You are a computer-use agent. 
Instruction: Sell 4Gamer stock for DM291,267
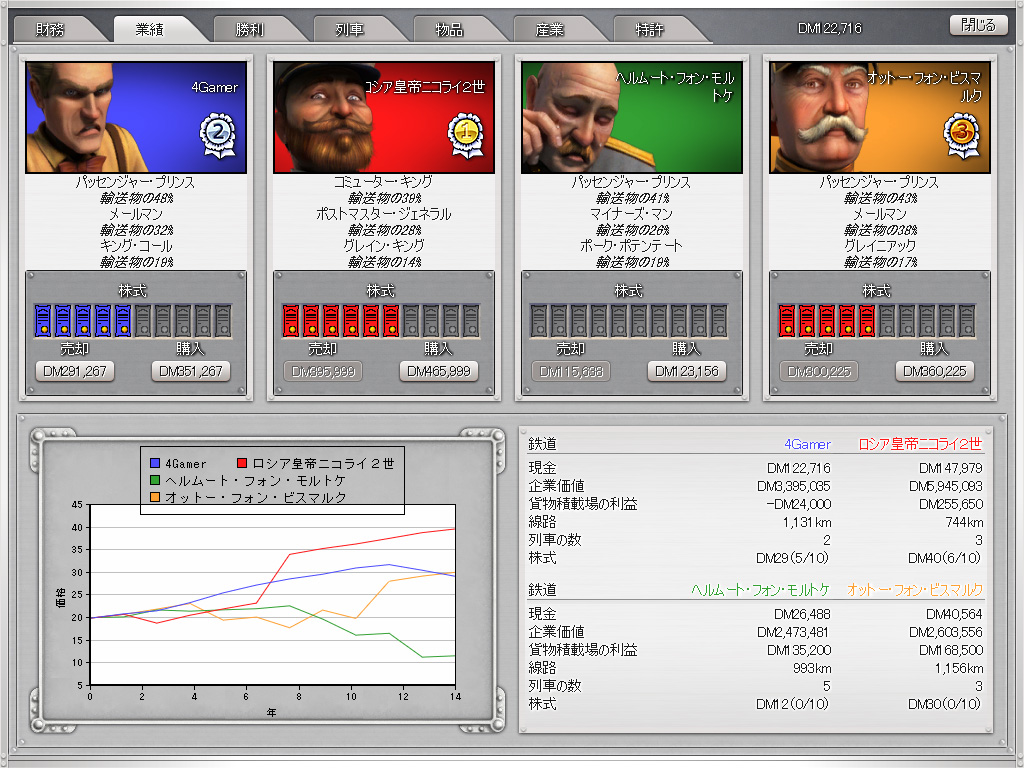click(75, 371)
